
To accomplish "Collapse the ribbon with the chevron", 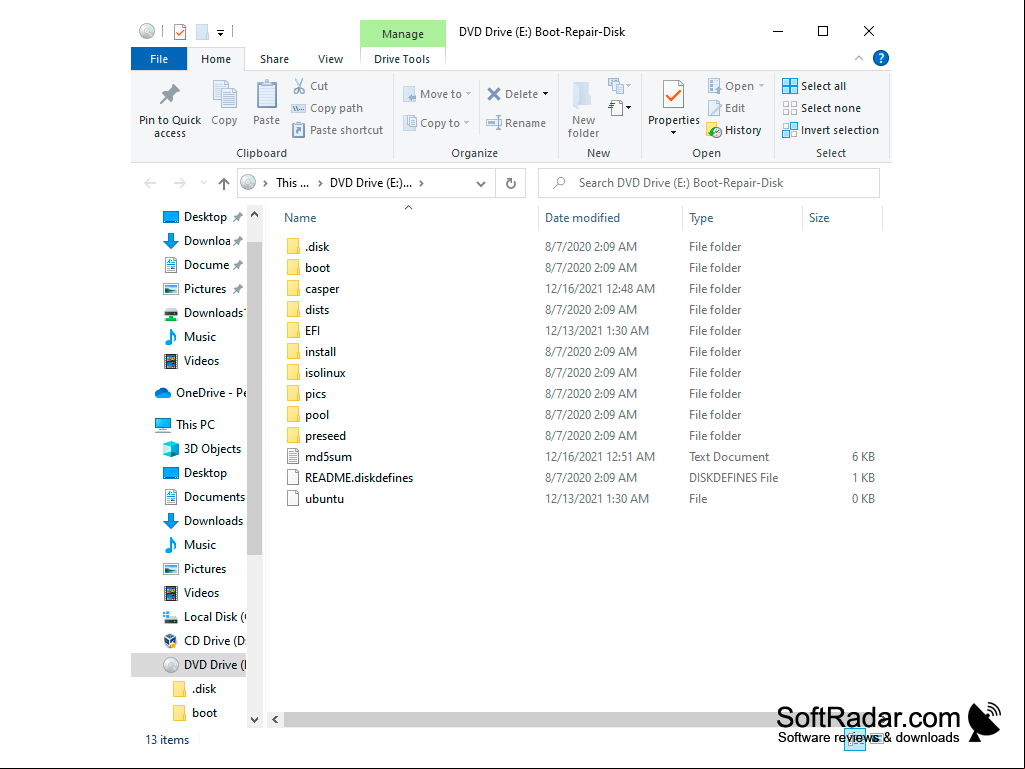I will (859, 58).
